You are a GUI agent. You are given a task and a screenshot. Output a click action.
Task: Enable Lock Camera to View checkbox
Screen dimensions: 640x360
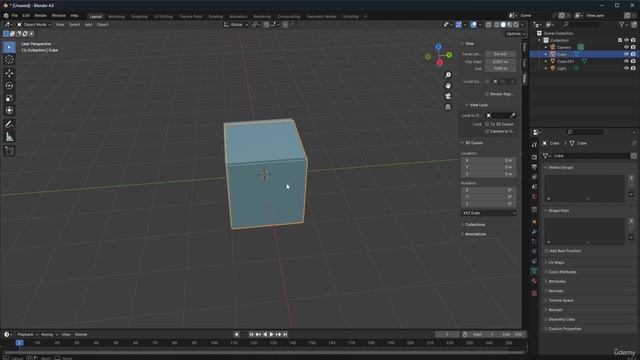[x=487, y=131]
